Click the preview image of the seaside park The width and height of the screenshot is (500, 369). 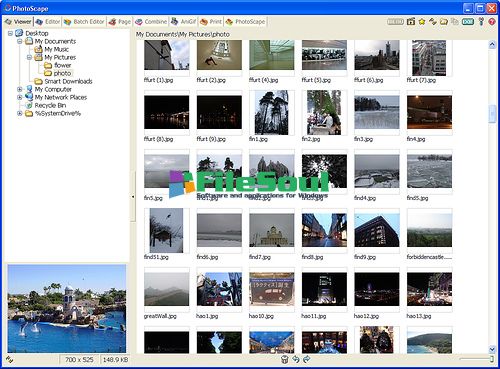(x=67, y=309)
